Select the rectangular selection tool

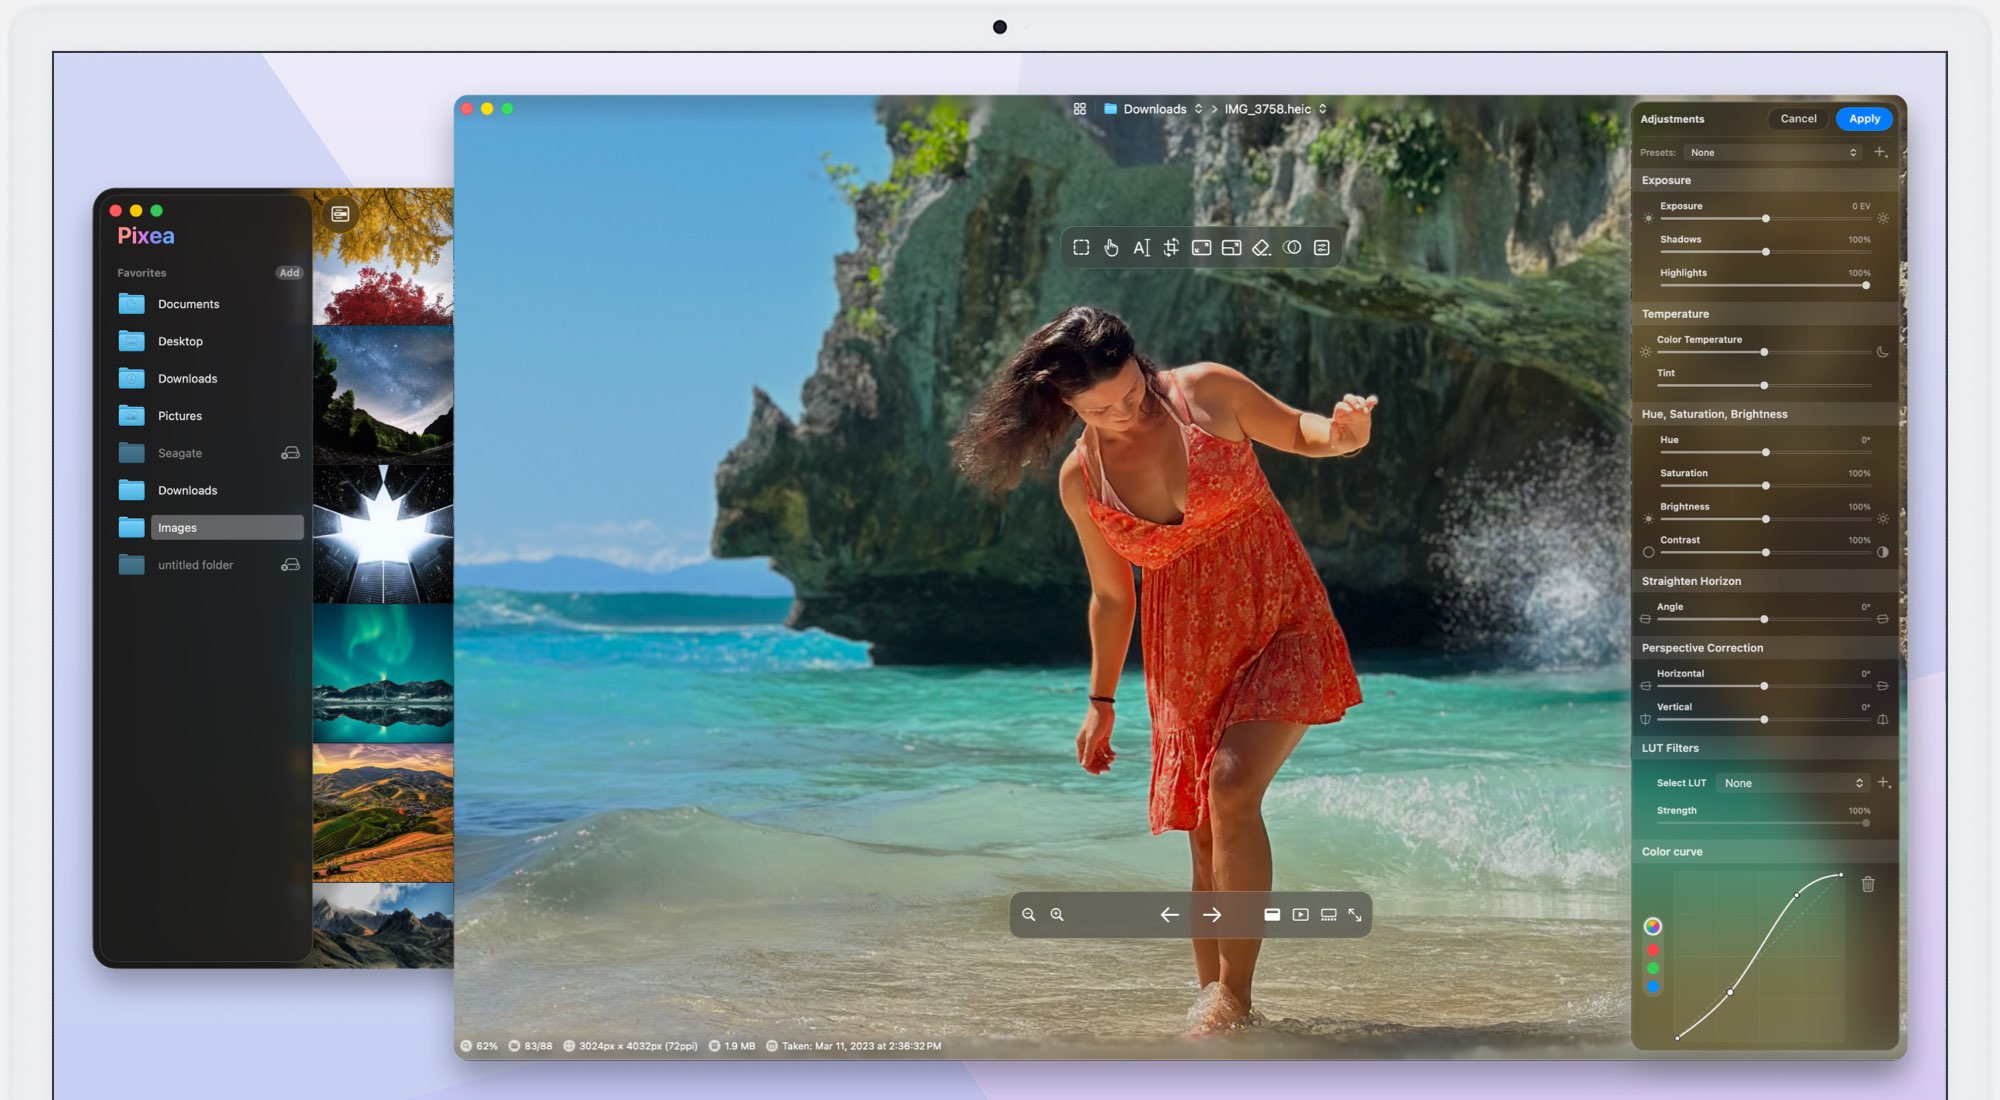pyautogui.click(x=1081, y=248)
